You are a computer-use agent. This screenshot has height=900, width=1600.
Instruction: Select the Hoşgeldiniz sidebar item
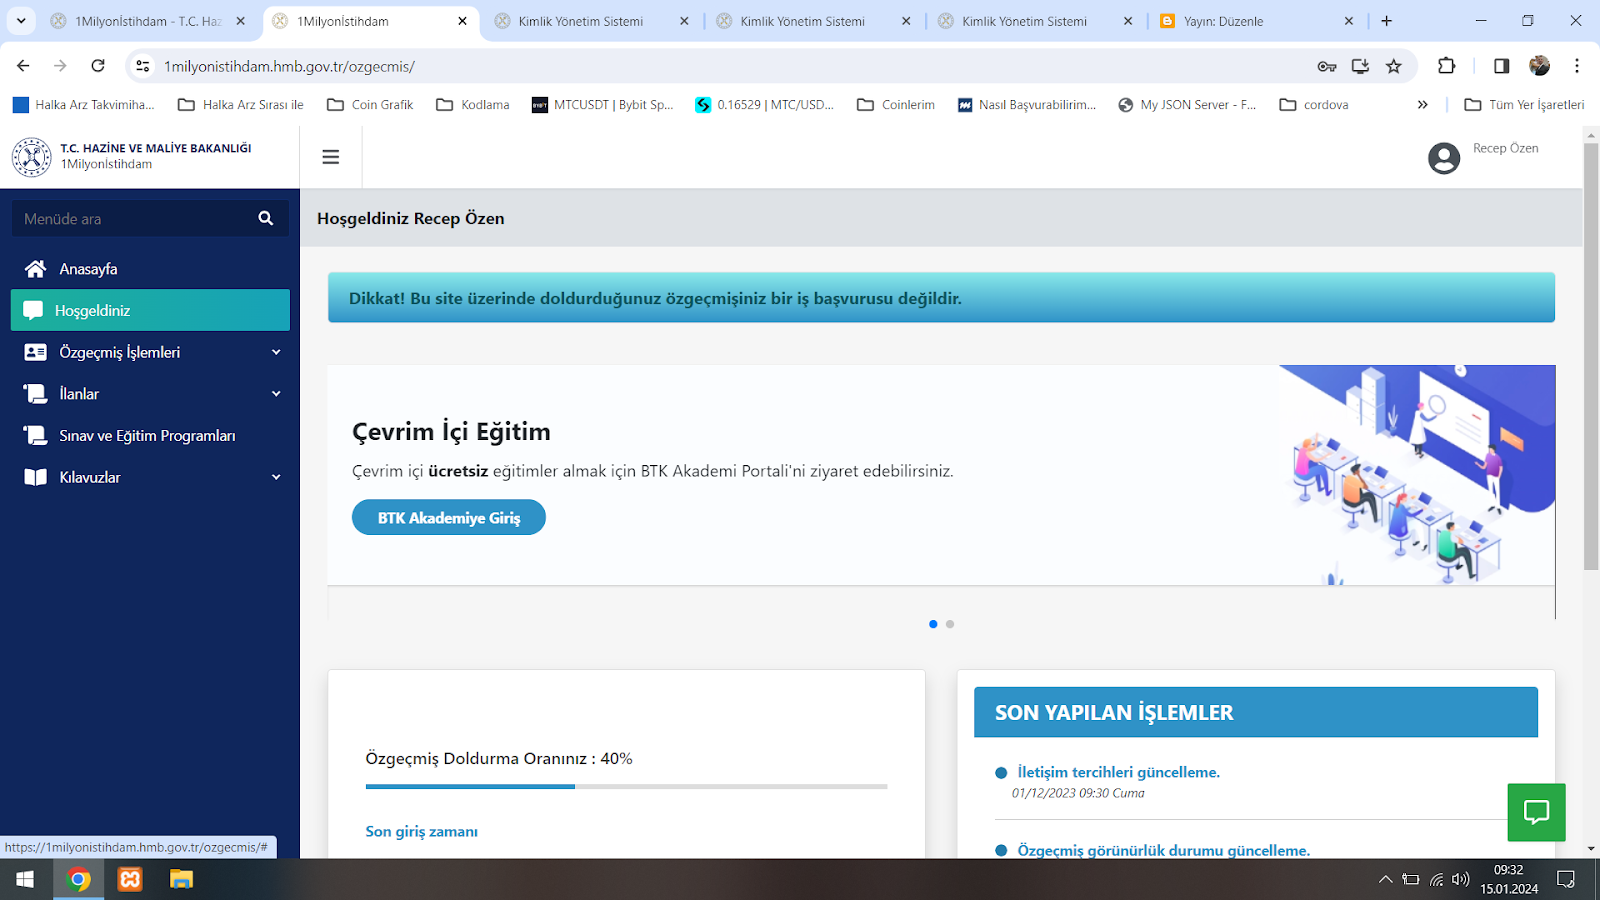(150, 310)
